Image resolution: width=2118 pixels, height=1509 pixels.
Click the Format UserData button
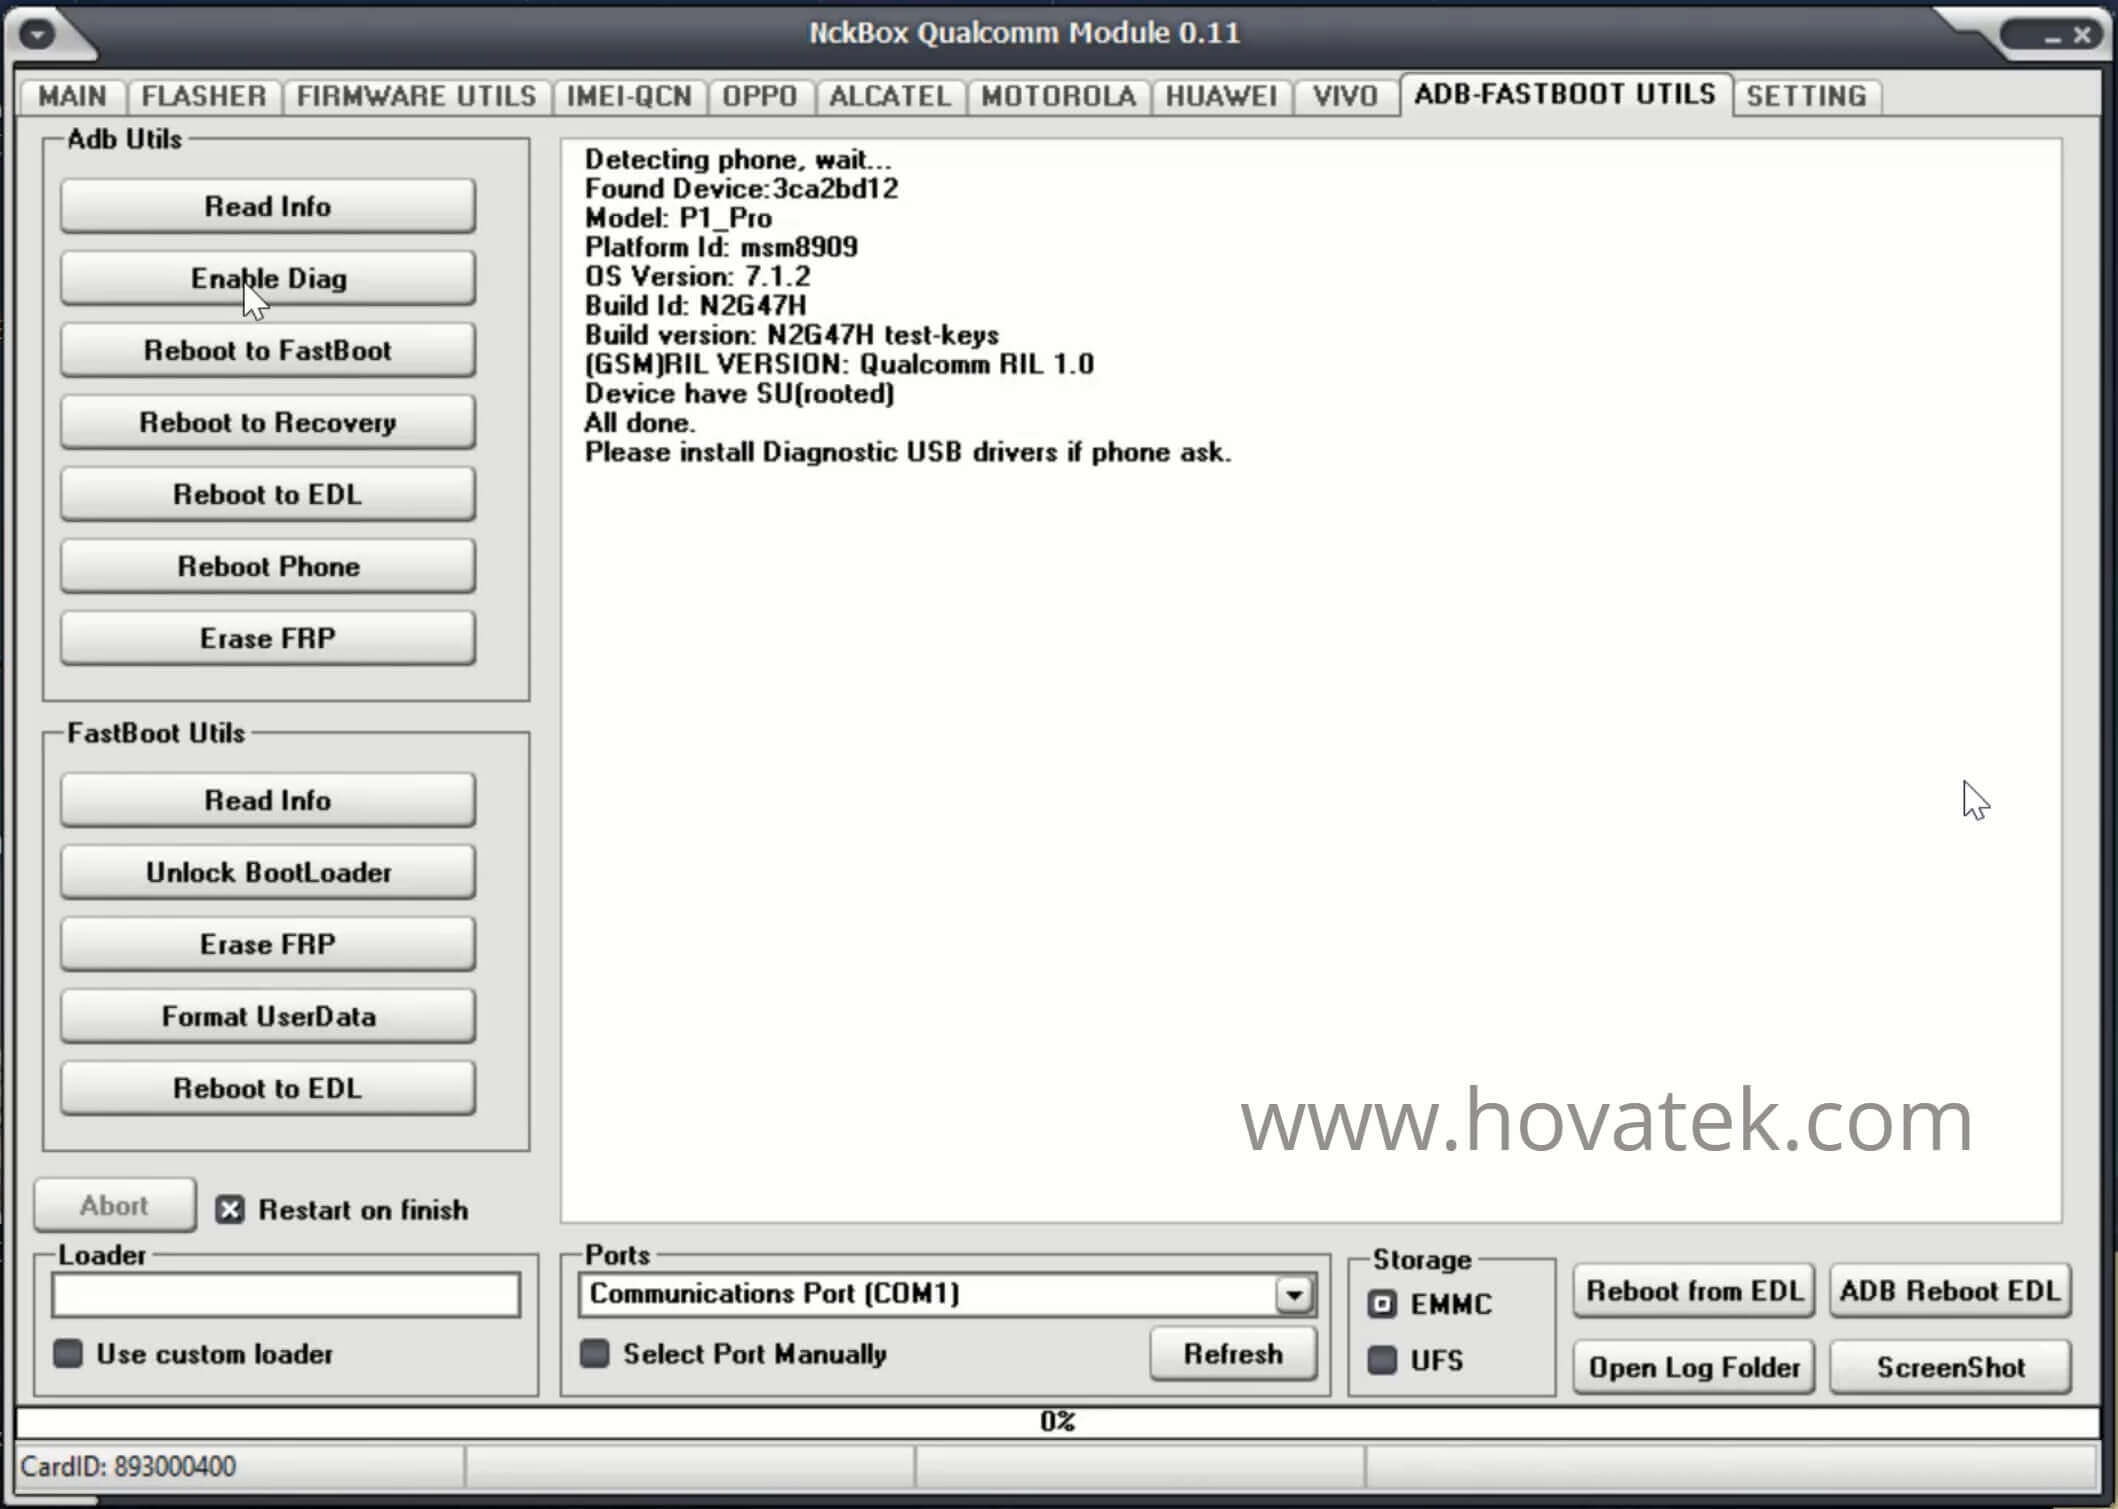(268, 1016)
